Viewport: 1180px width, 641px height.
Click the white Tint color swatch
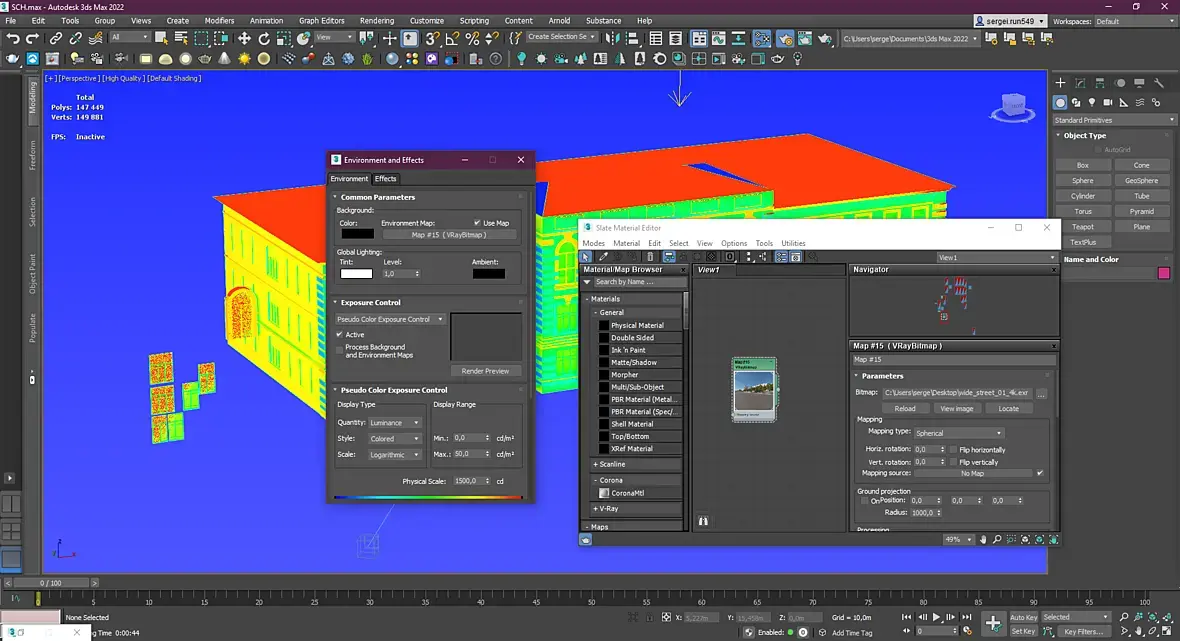[x=356, y=274]
